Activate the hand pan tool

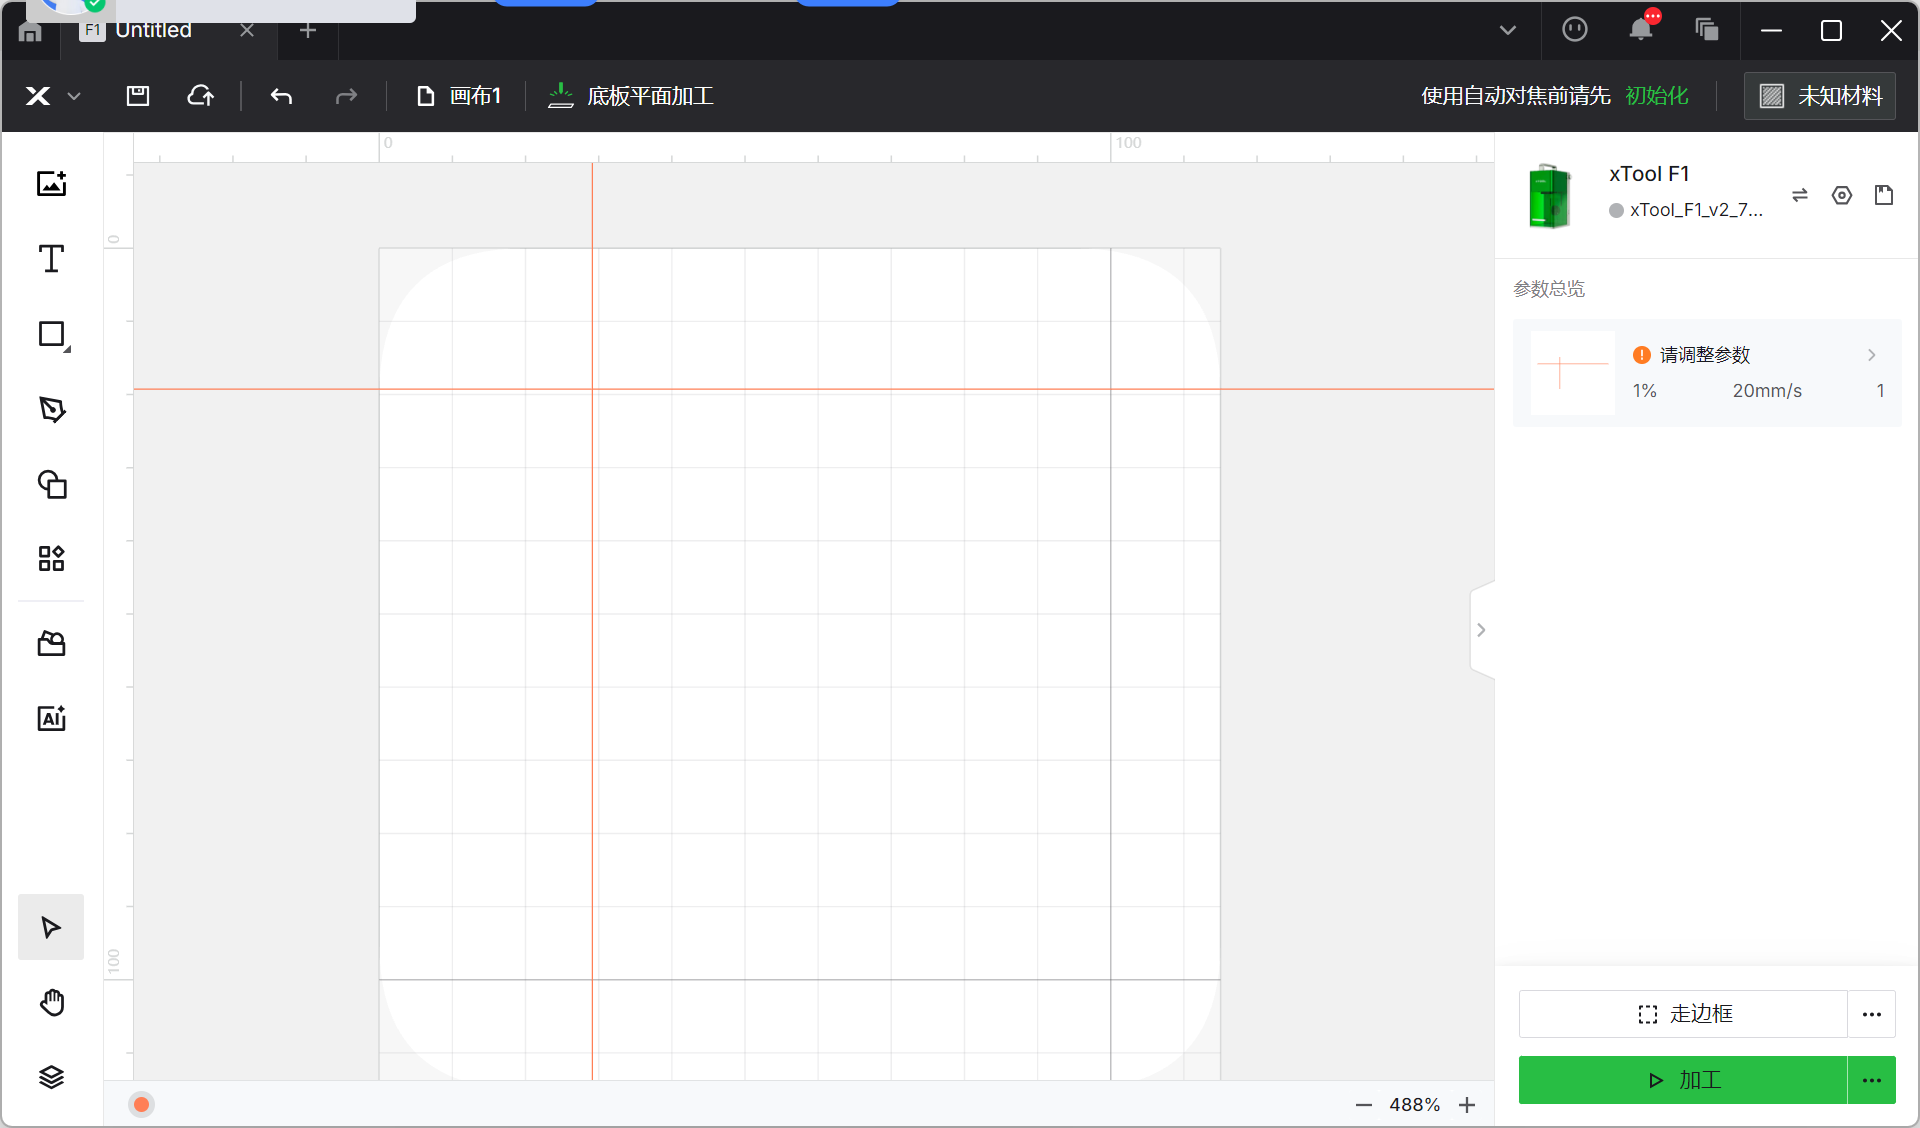point(51,1002)
